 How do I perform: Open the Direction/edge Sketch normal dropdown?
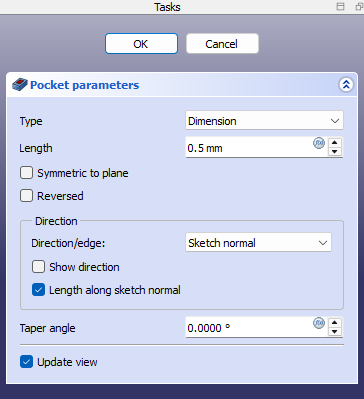pos(258,243)
